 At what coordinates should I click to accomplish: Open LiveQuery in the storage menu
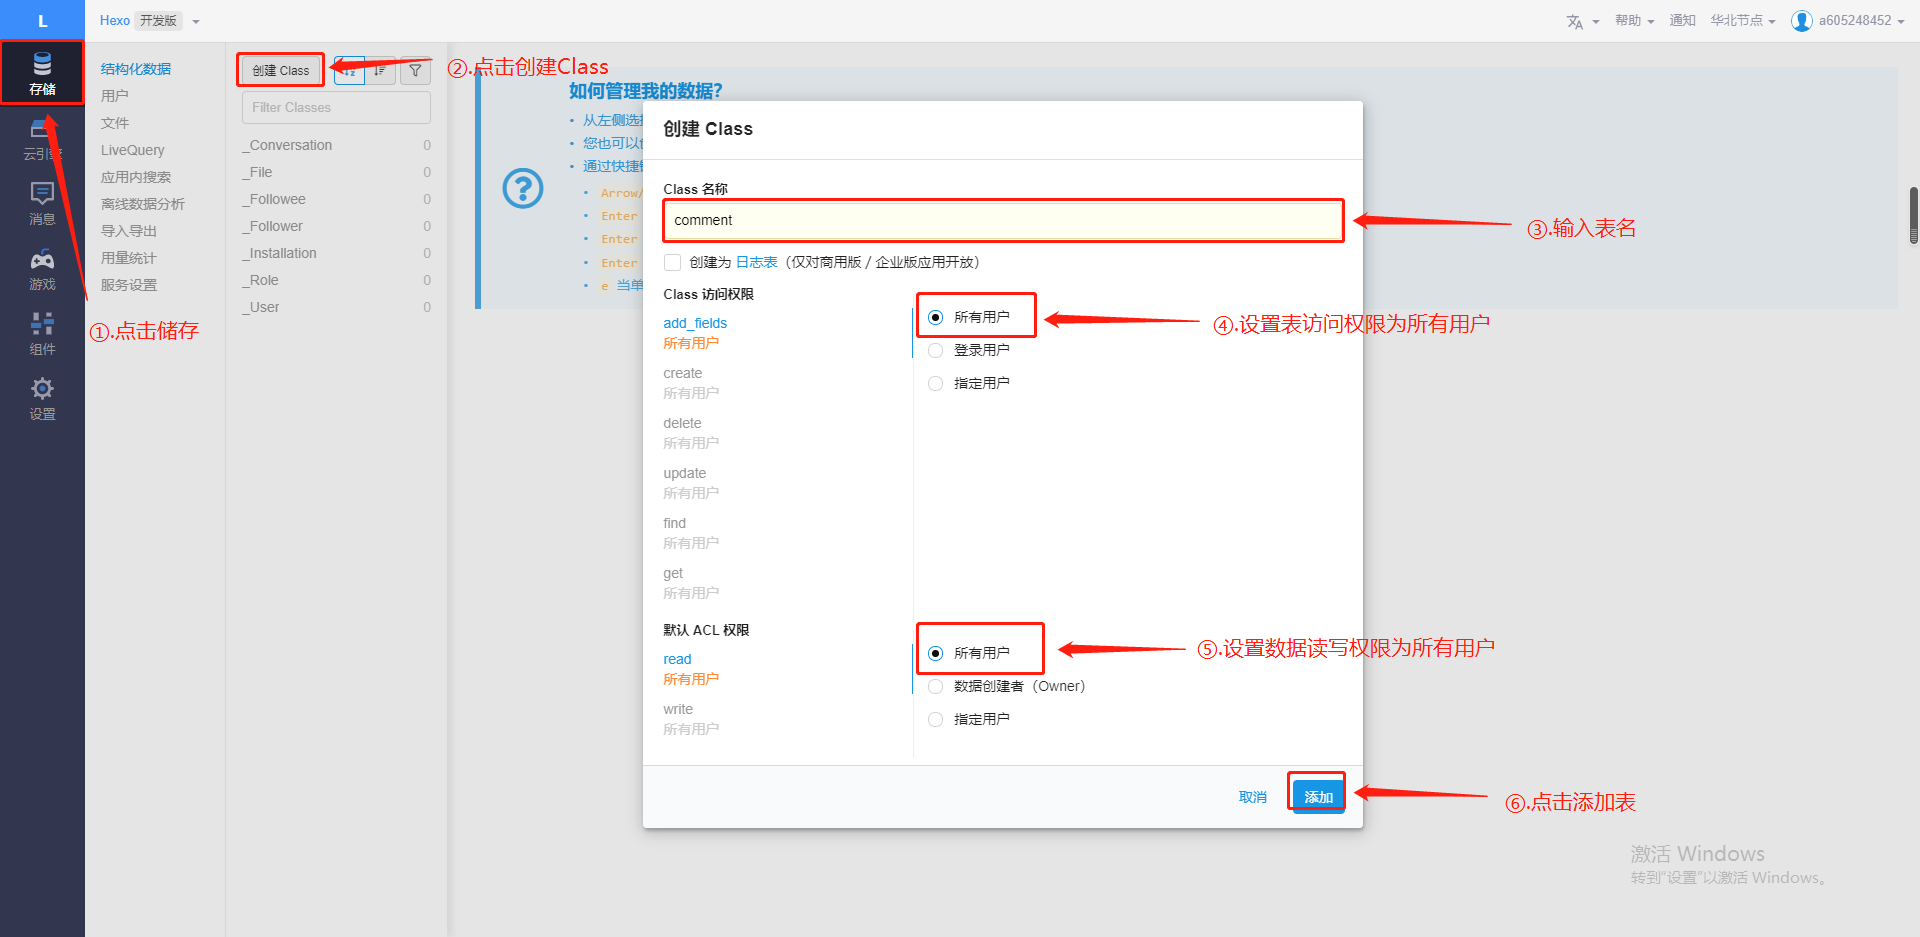[x=132, y=150]
